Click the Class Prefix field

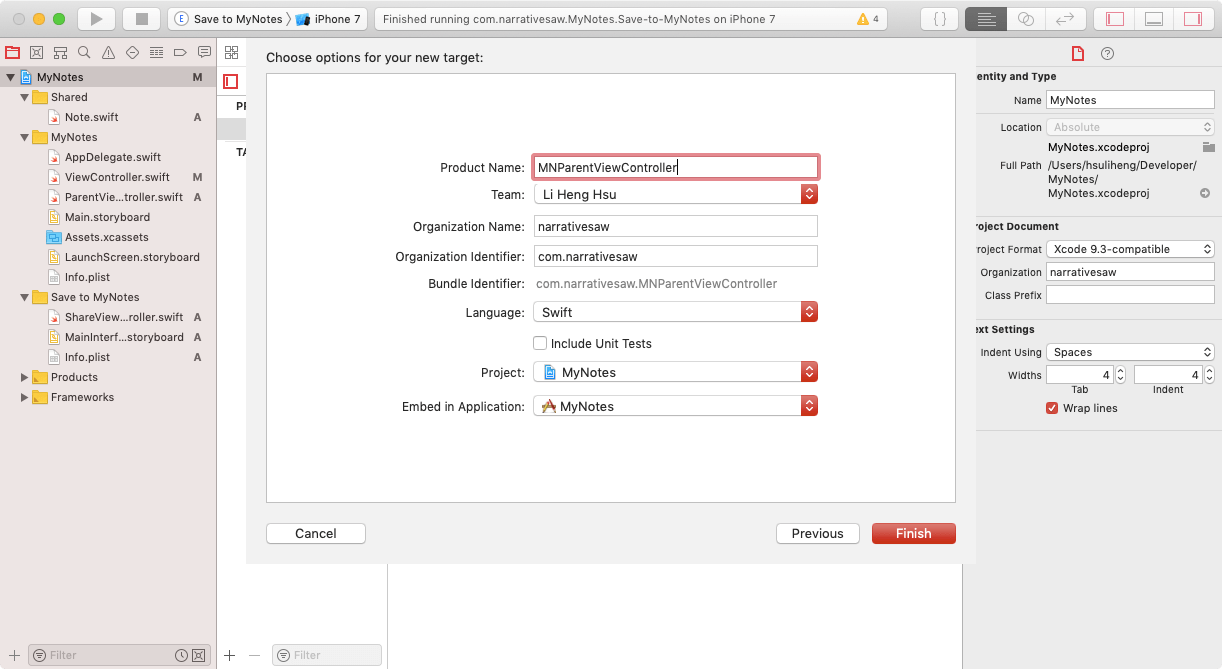pos(1130,295)
